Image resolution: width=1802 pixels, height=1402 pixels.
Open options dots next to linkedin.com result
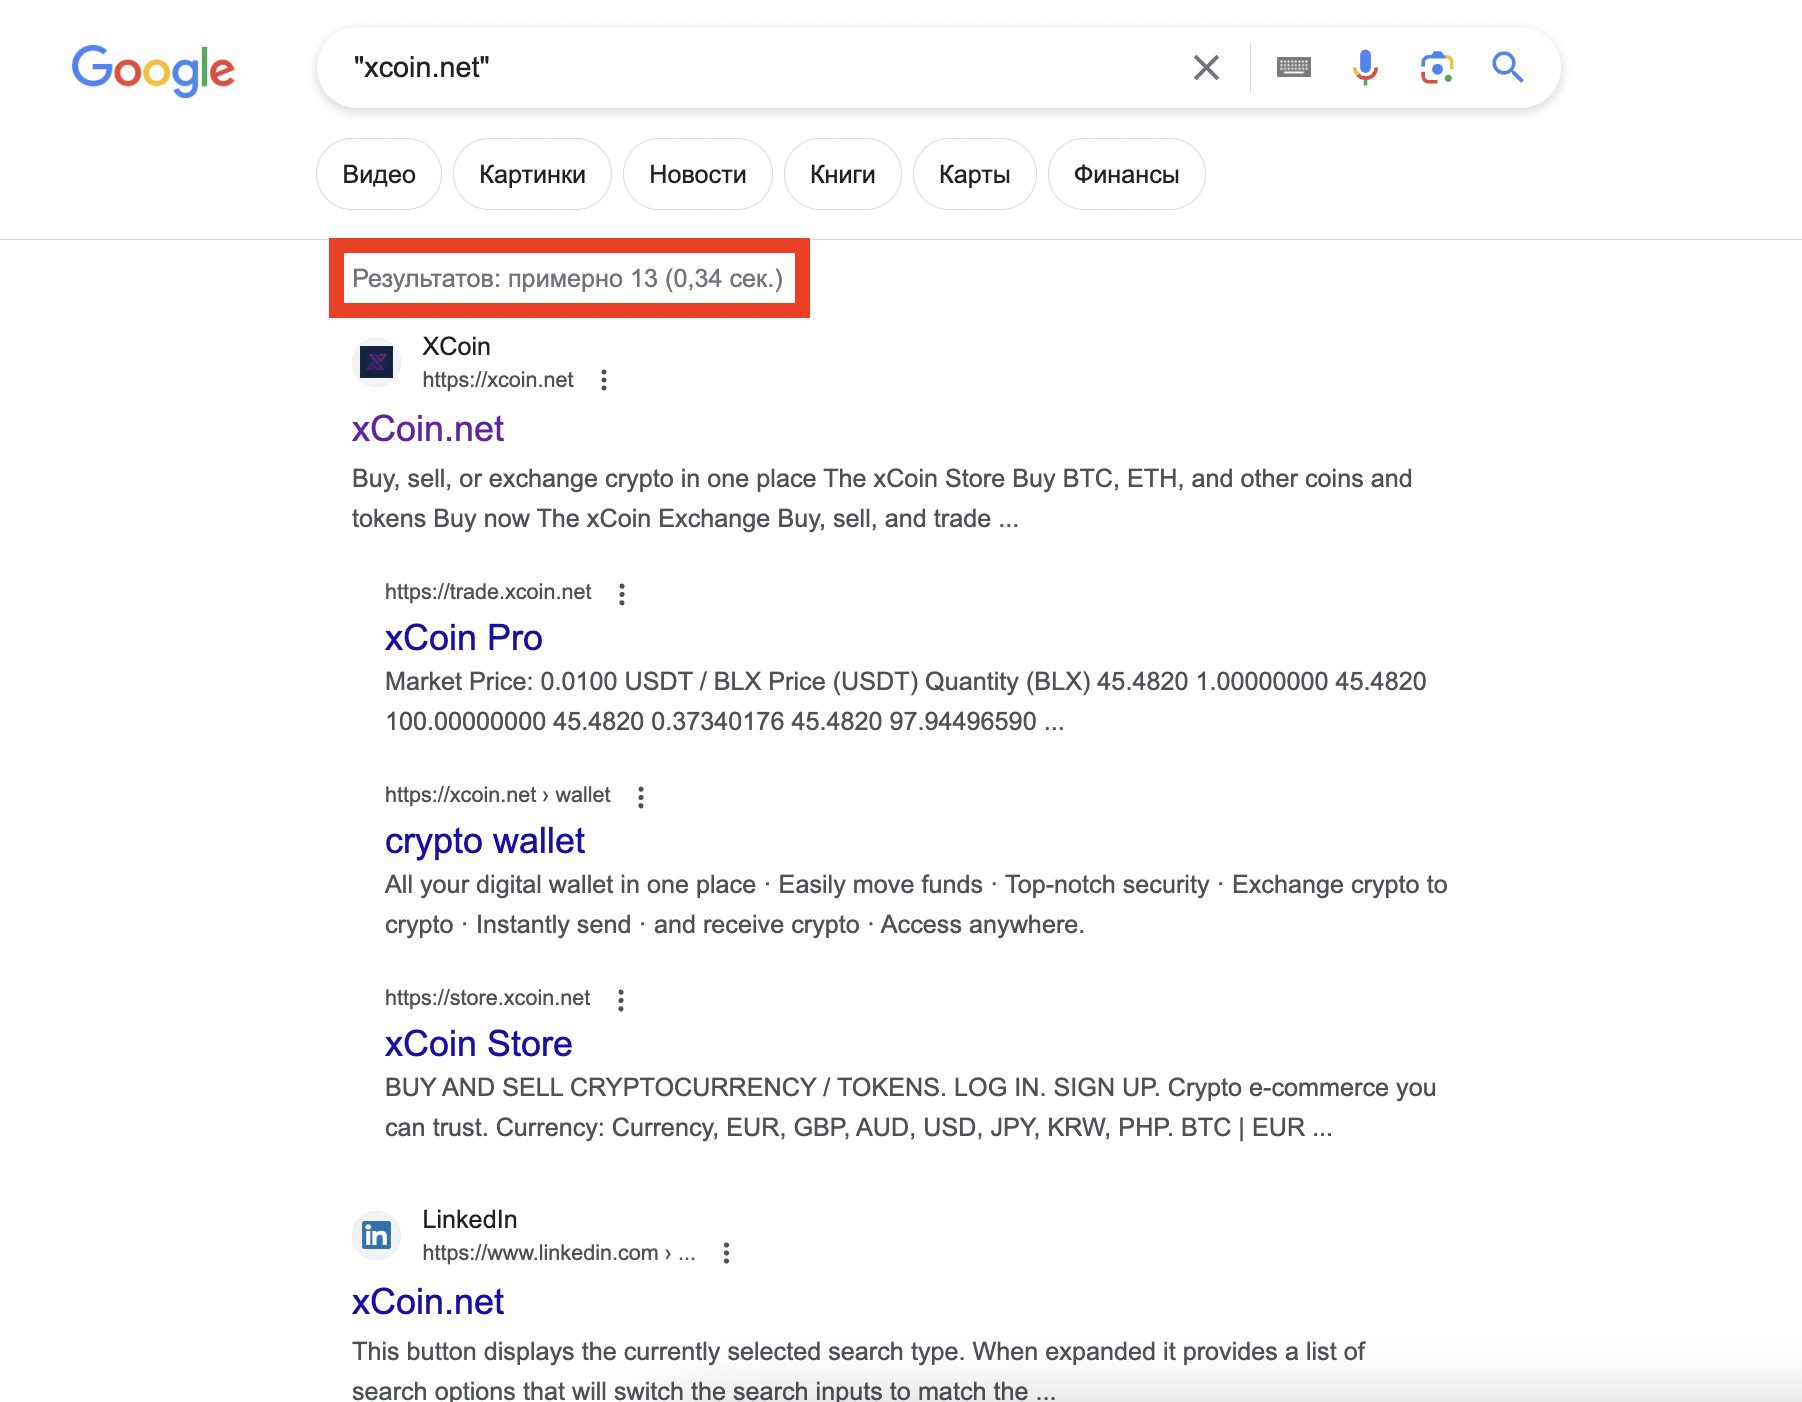[726, 1253]
